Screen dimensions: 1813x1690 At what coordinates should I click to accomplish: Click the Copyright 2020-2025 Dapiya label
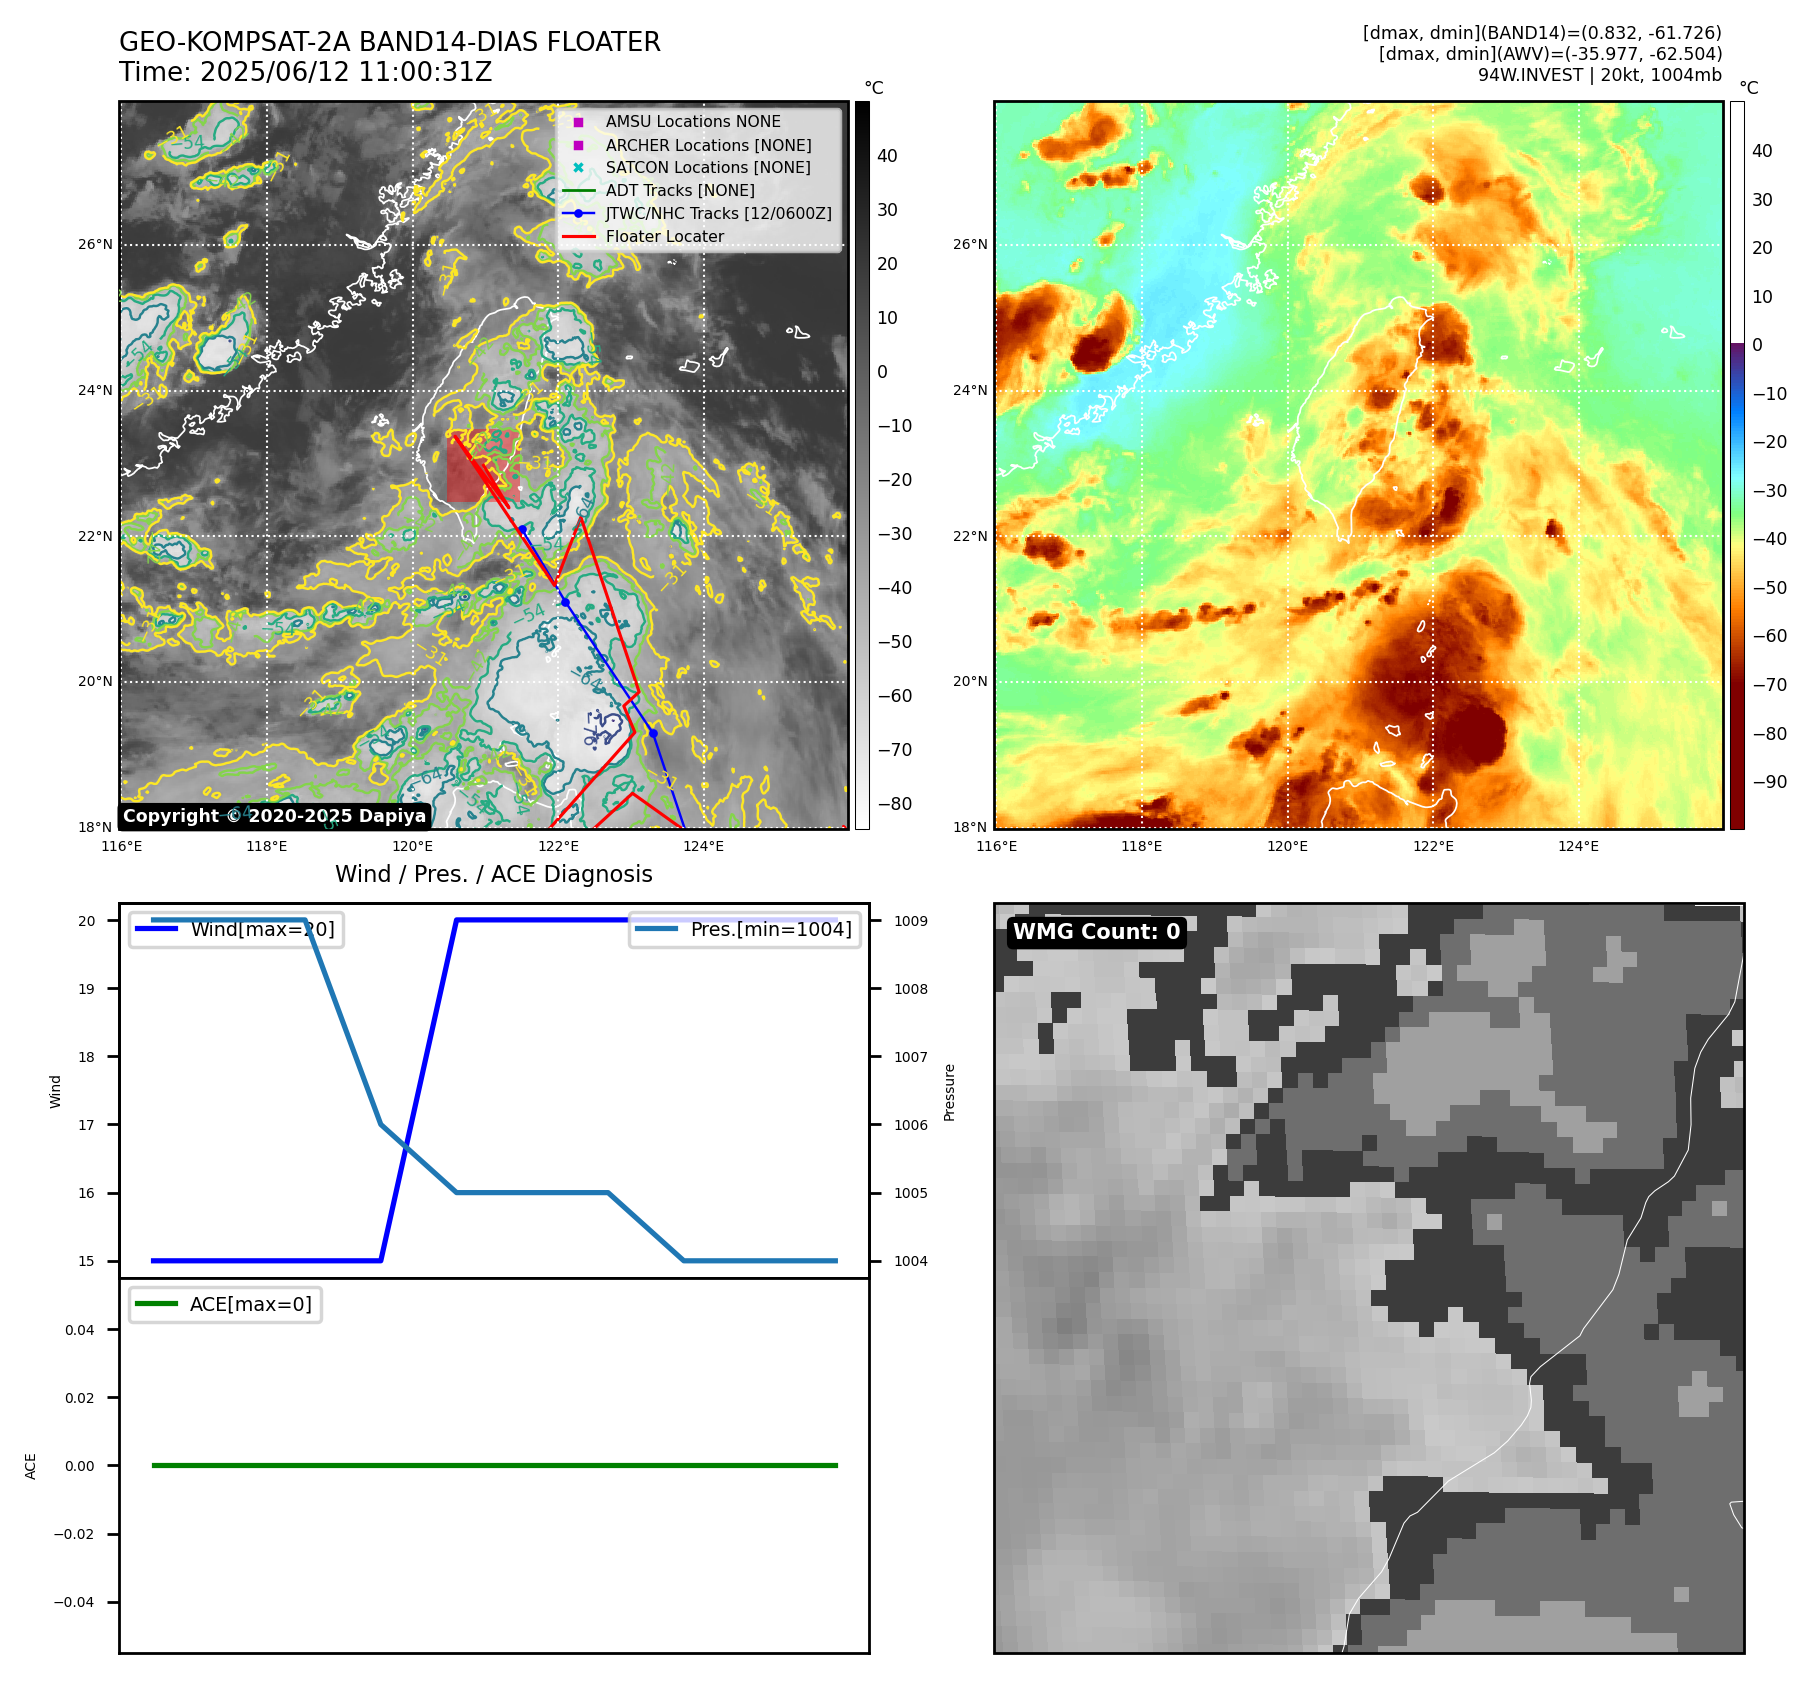[x=274, y=816]
